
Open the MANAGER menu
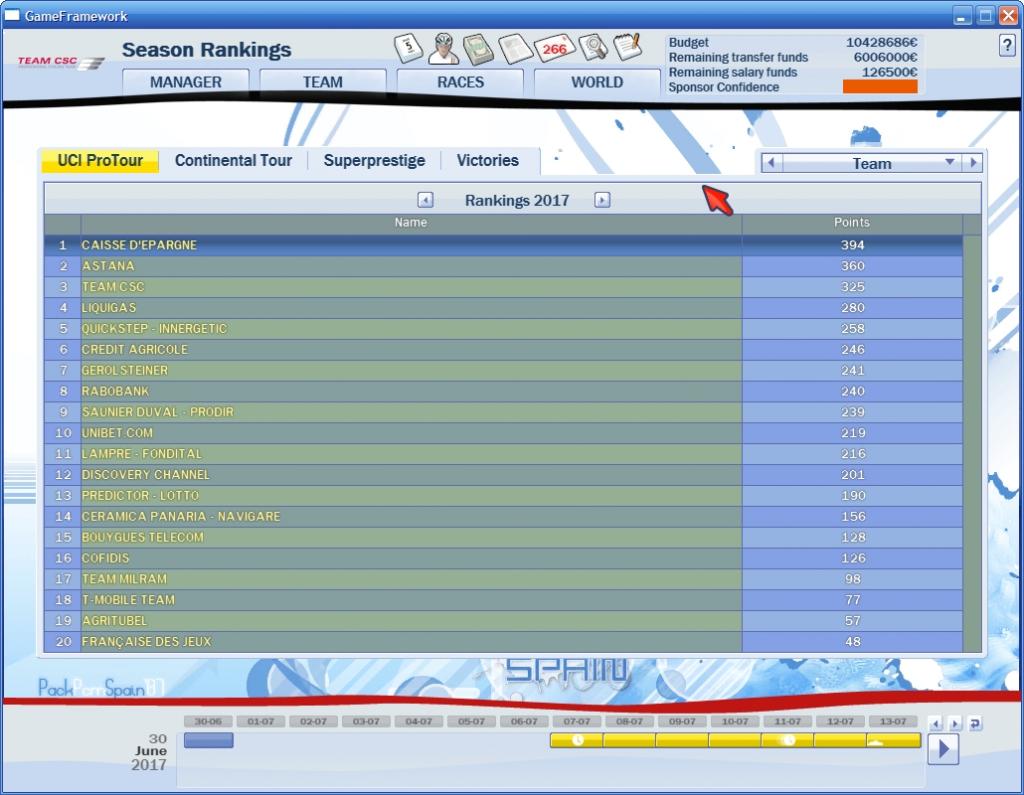click(x=186, y=82)
